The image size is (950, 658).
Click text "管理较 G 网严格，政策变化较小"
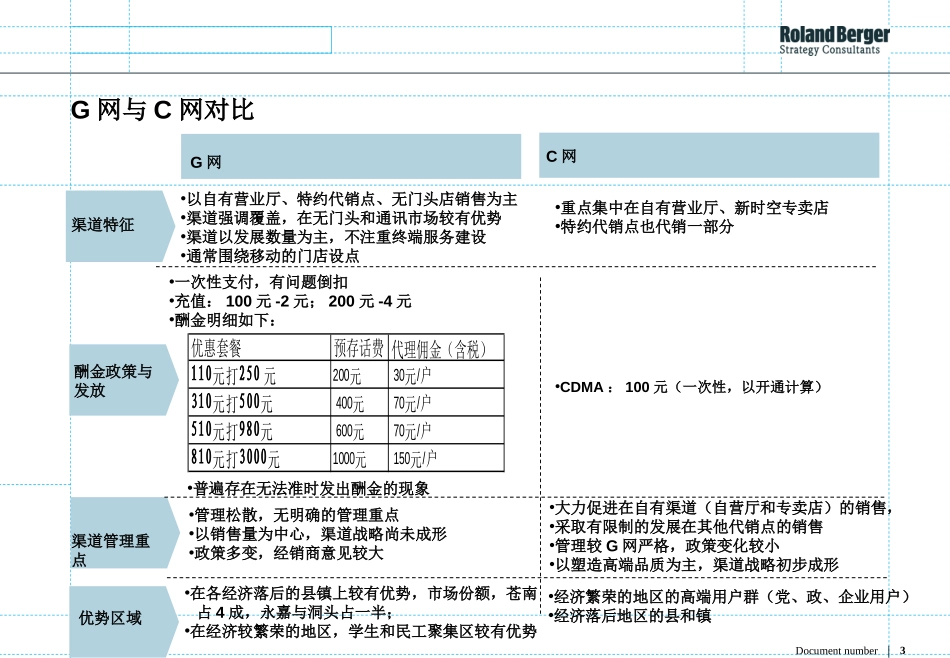[667, 546]
